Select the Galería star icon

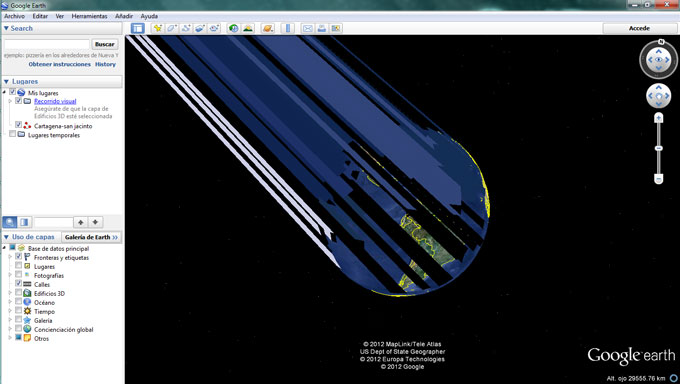click(27, 320)
